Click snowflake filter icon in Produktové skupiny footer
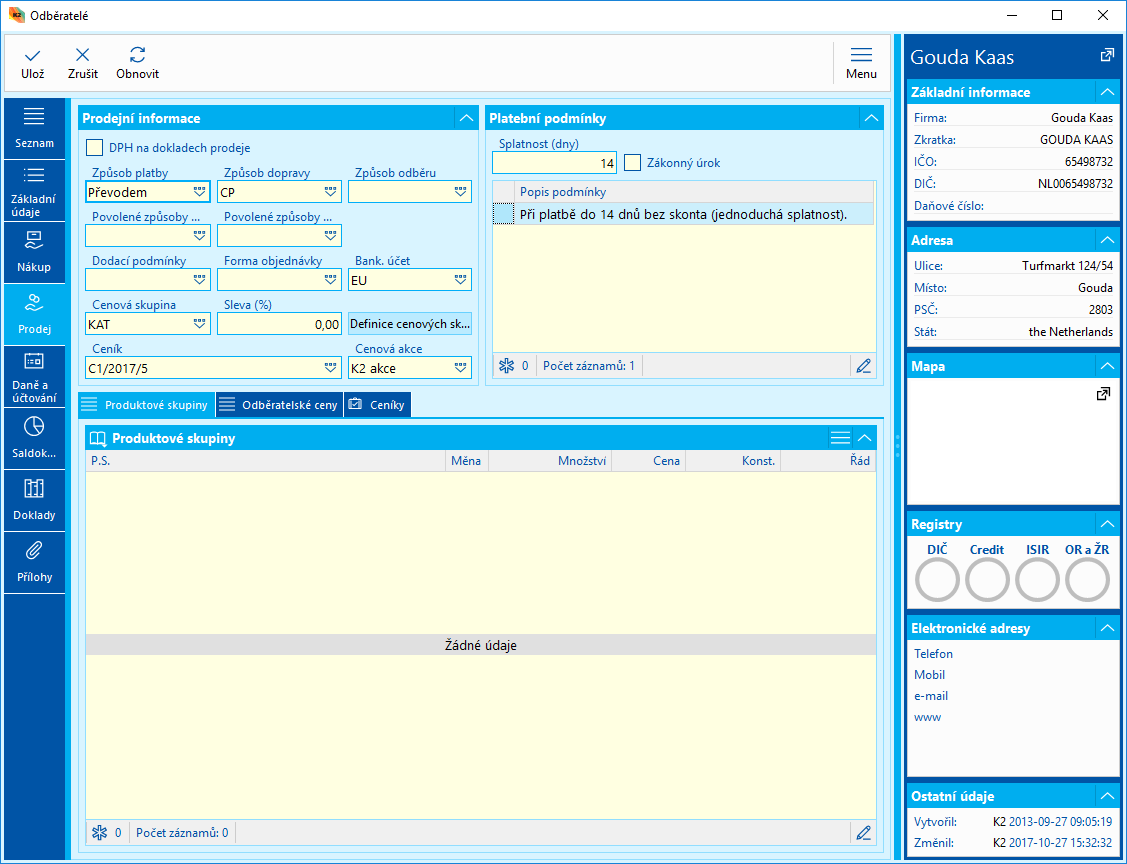Viewport: 1127px width, 864px height. pos(100,833)
